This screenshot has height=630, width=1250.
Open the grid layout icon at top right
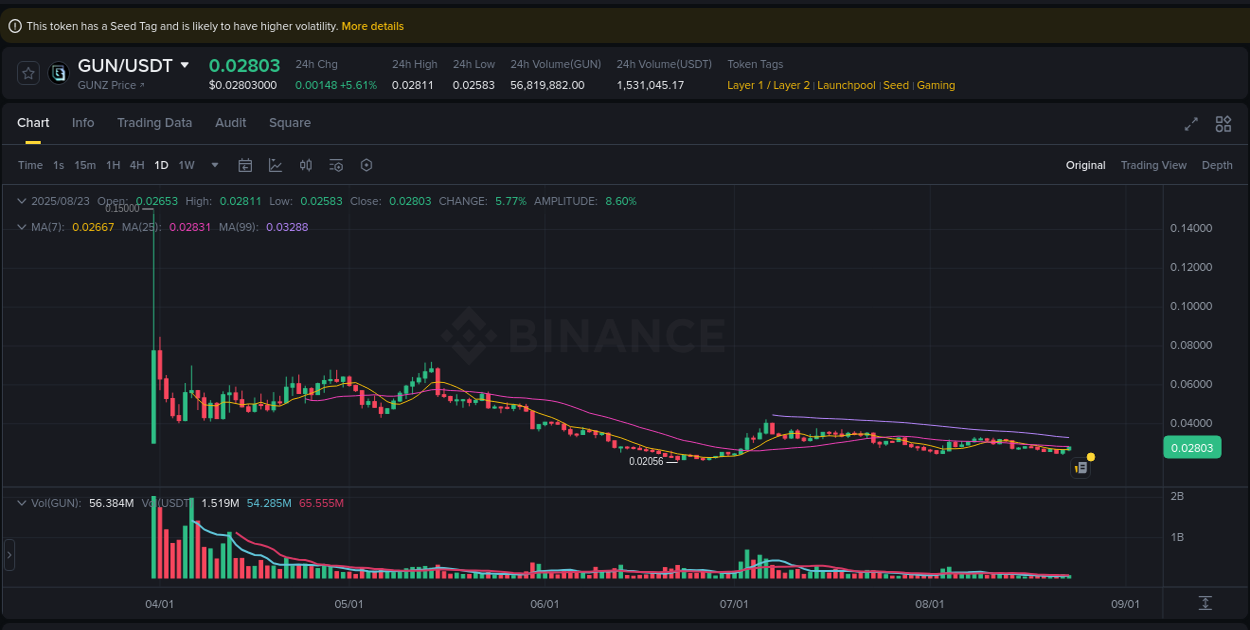[x=1223, y=124]
